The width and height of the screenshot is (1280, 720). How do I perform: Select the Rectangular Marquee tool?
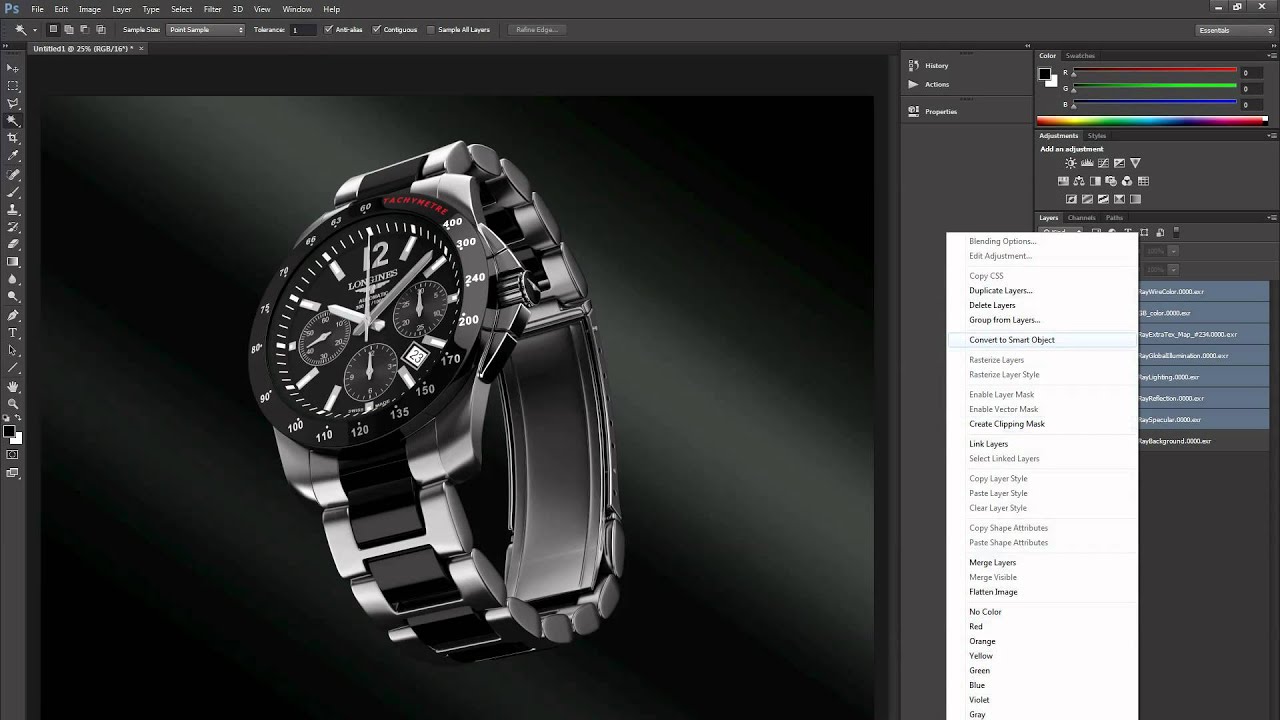pos(13,85)
